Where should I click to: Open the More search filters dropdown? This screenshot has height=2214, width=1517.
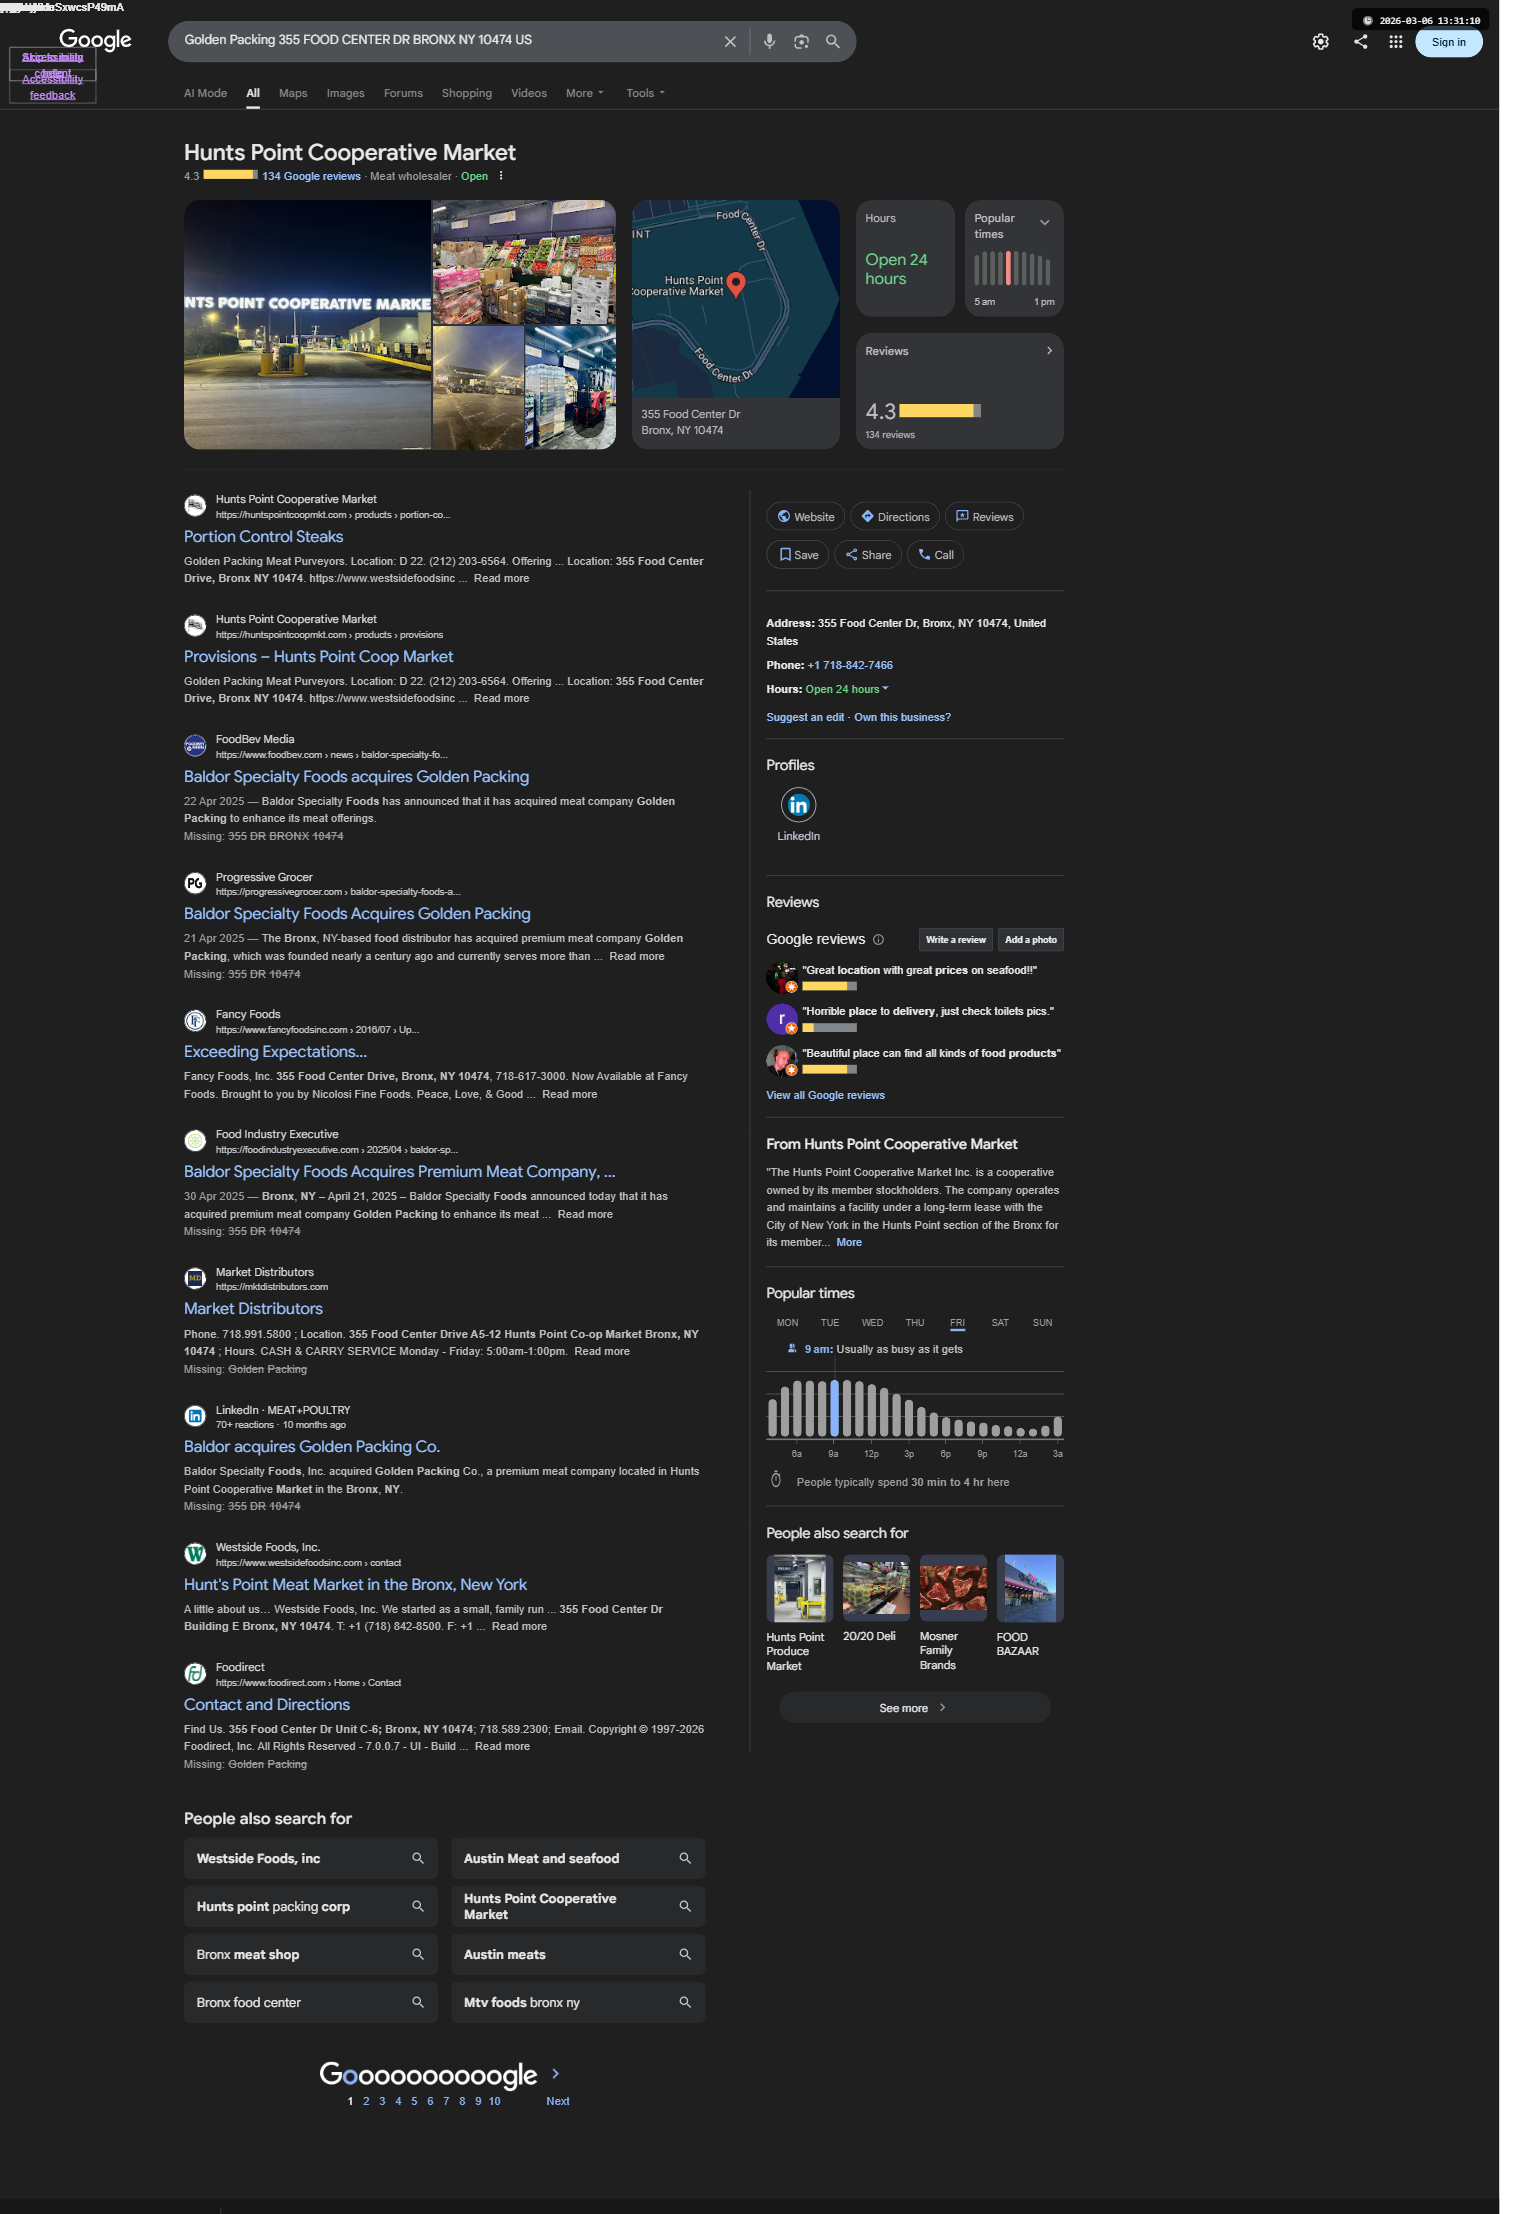coord(585,93)
